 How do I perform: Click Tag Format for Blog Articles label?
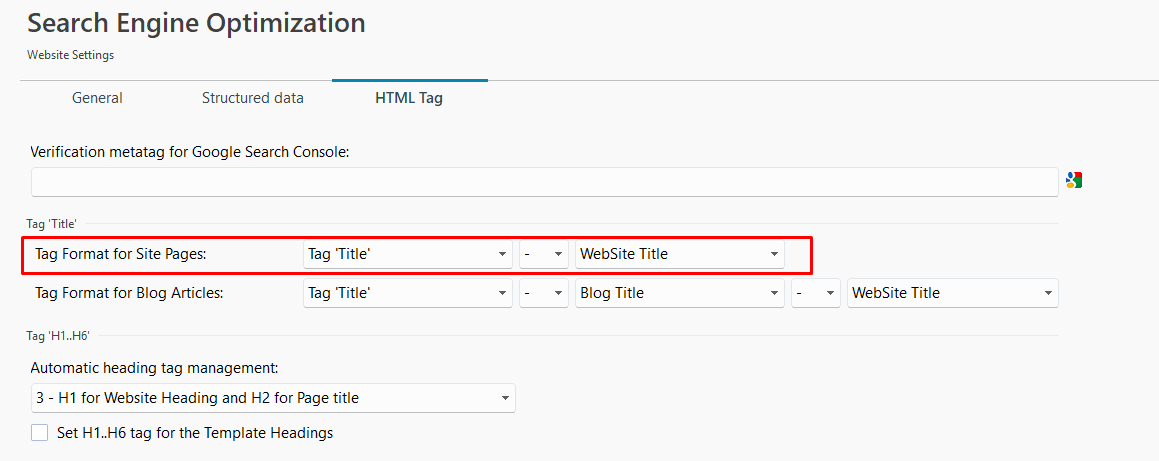click(129, 293)
